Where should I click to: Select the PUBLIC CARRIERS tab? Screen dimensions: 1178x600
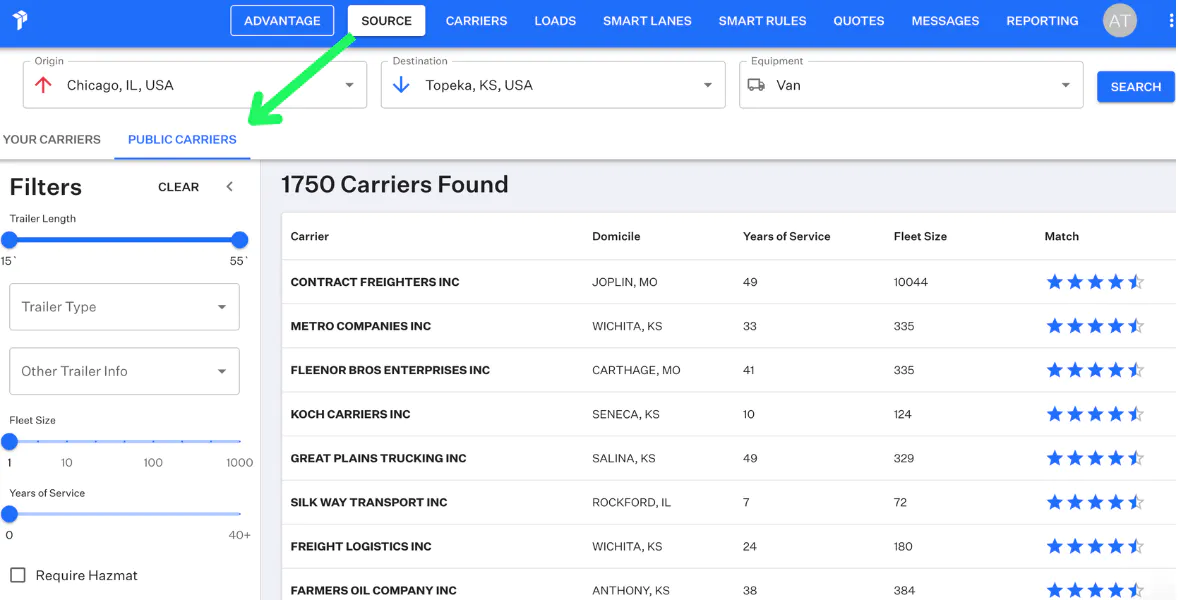pos(182,140)
